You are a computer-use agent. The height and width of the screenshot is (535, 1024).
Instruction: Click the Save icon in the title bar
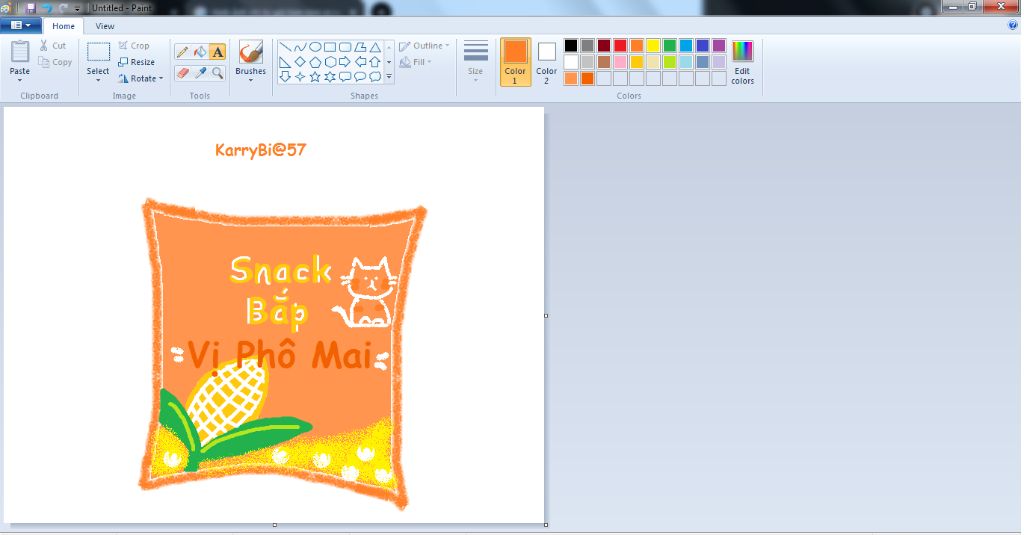coord(31,8)
